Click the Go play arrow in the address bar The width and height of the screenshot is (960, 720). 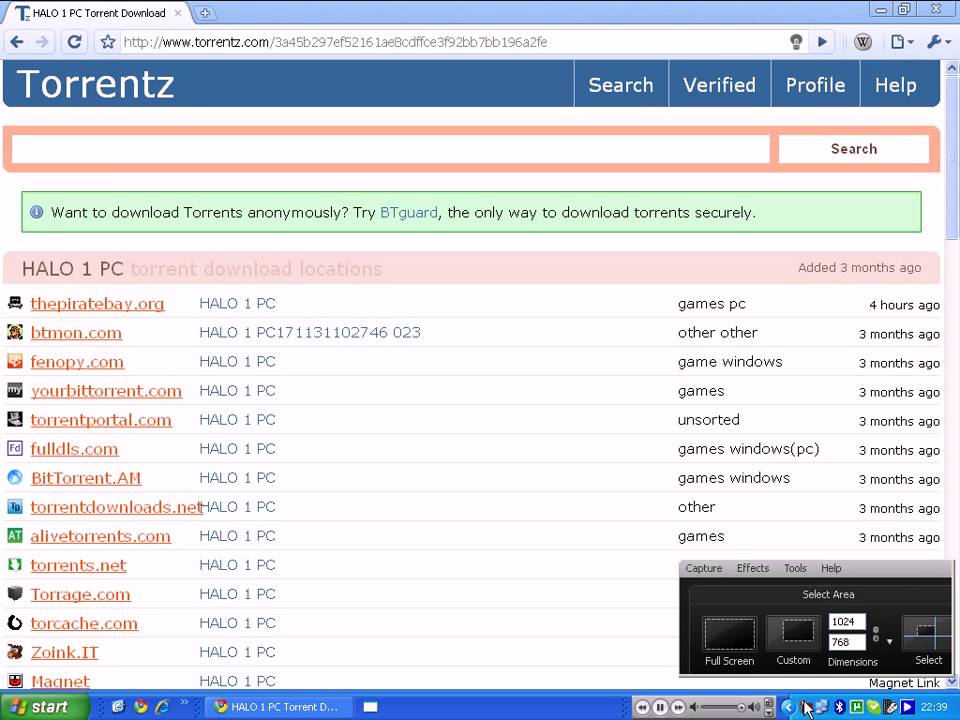click(822, 42)
